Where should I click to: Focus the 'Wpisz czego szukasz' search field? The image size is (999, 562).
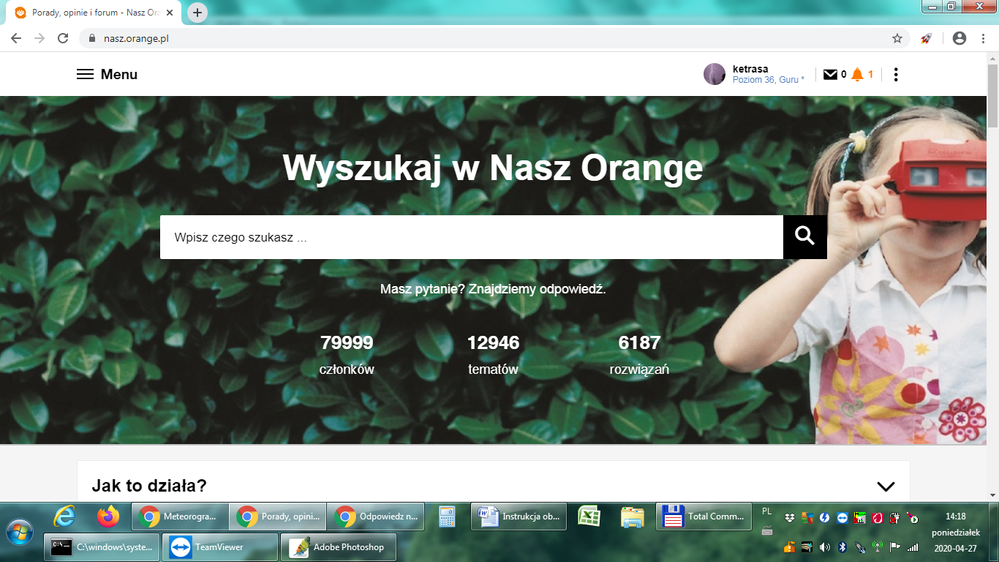471,237
